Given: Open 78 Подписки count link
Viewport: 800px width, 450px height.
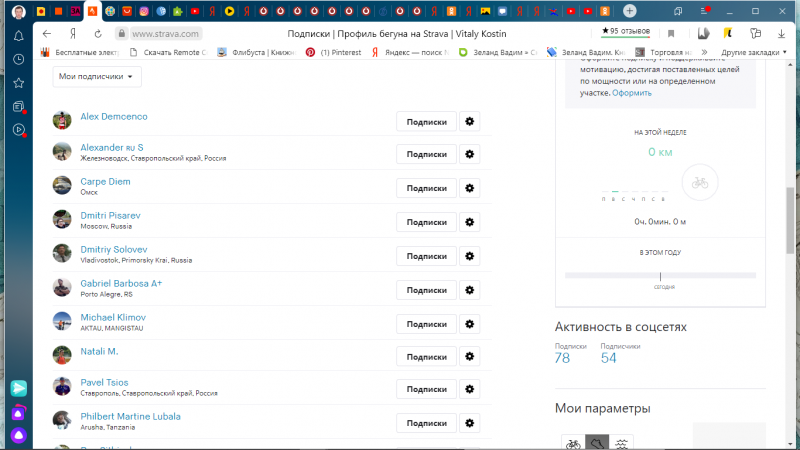Looking at the screenshot, I should coord(562,358).
